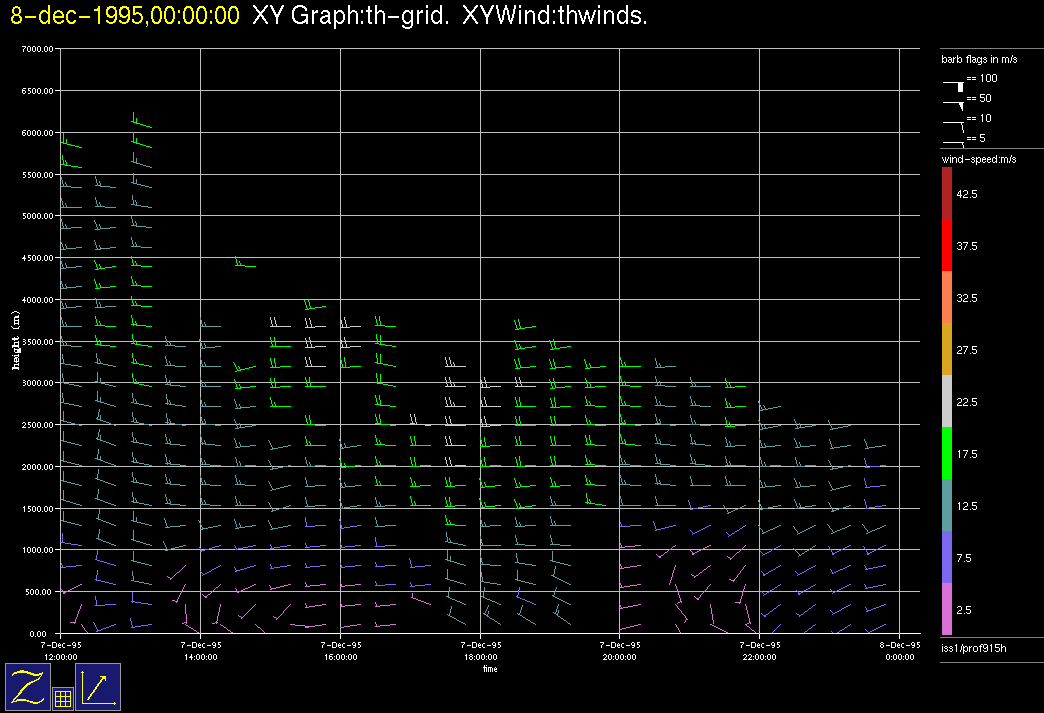This screenshot has width=1044, height=713.
Task: Click the 50 m/s barb flag symbol
Action: 954,103
